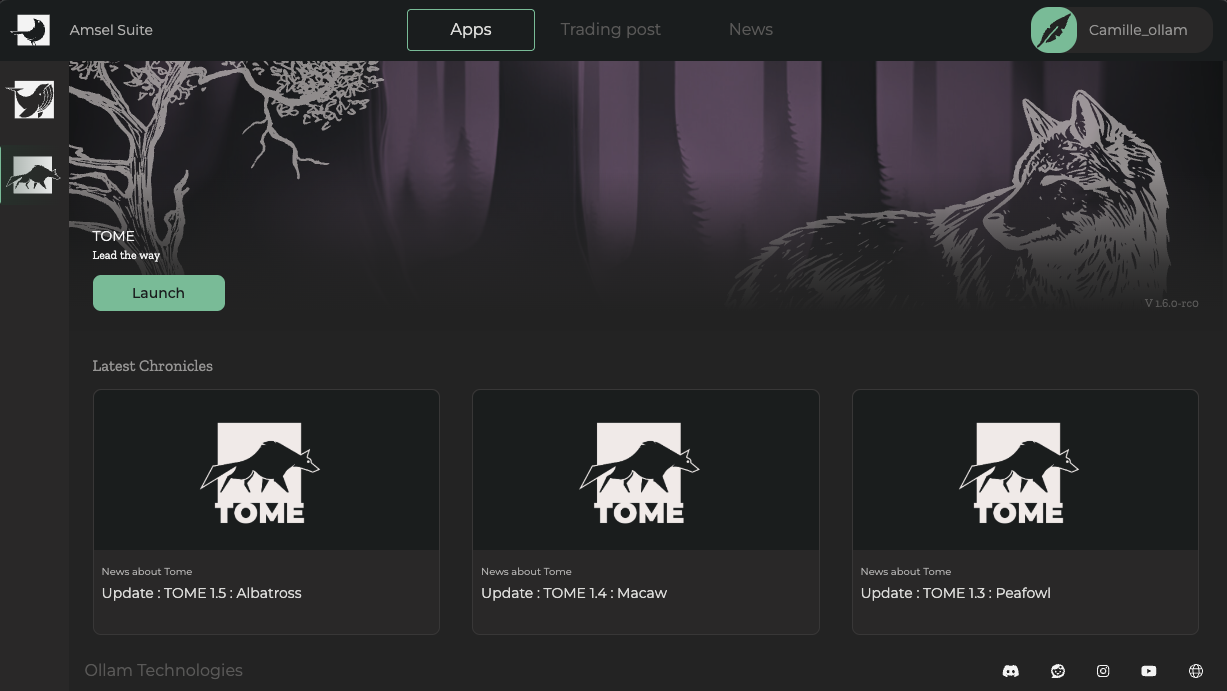Image resolution: width=1227 pixels, height=691 pixels.
Task: Open the TOME 1.5 Albatross update article
Action: [201, 593]
